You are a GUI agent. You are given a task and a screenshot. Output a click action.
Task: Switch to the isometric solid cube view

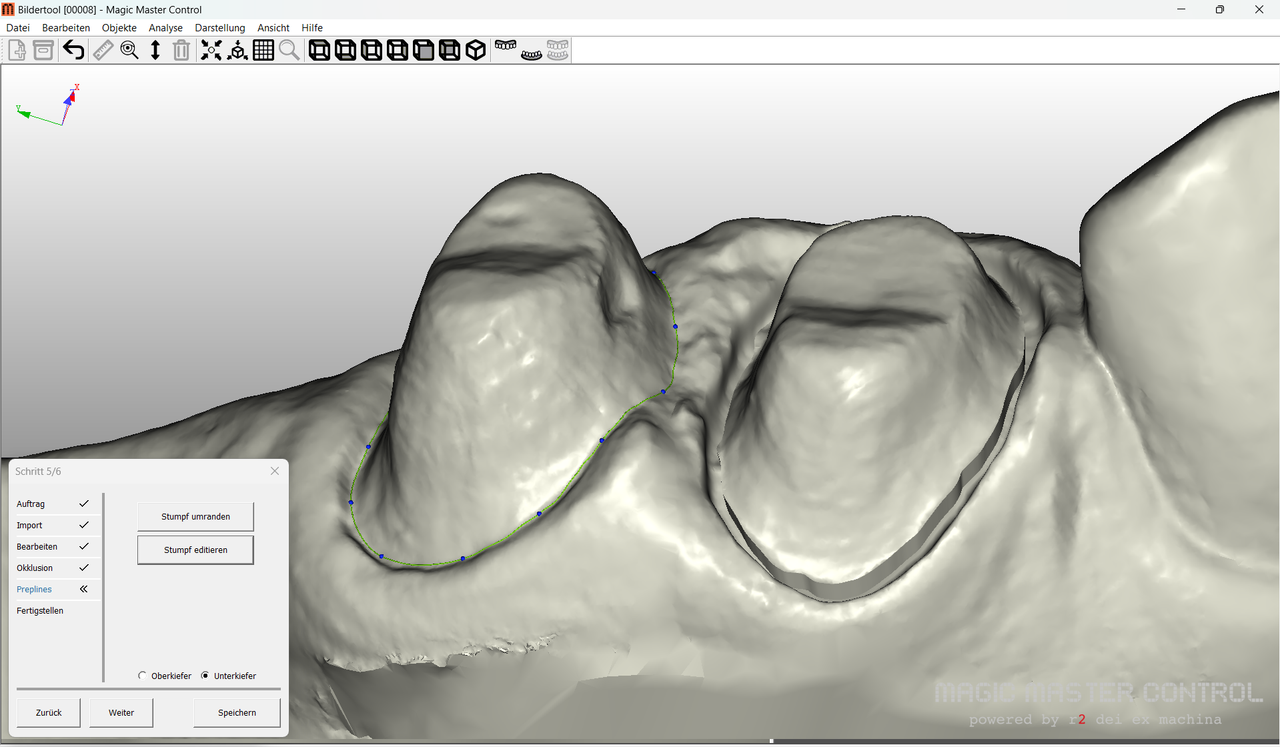(476, 50)
